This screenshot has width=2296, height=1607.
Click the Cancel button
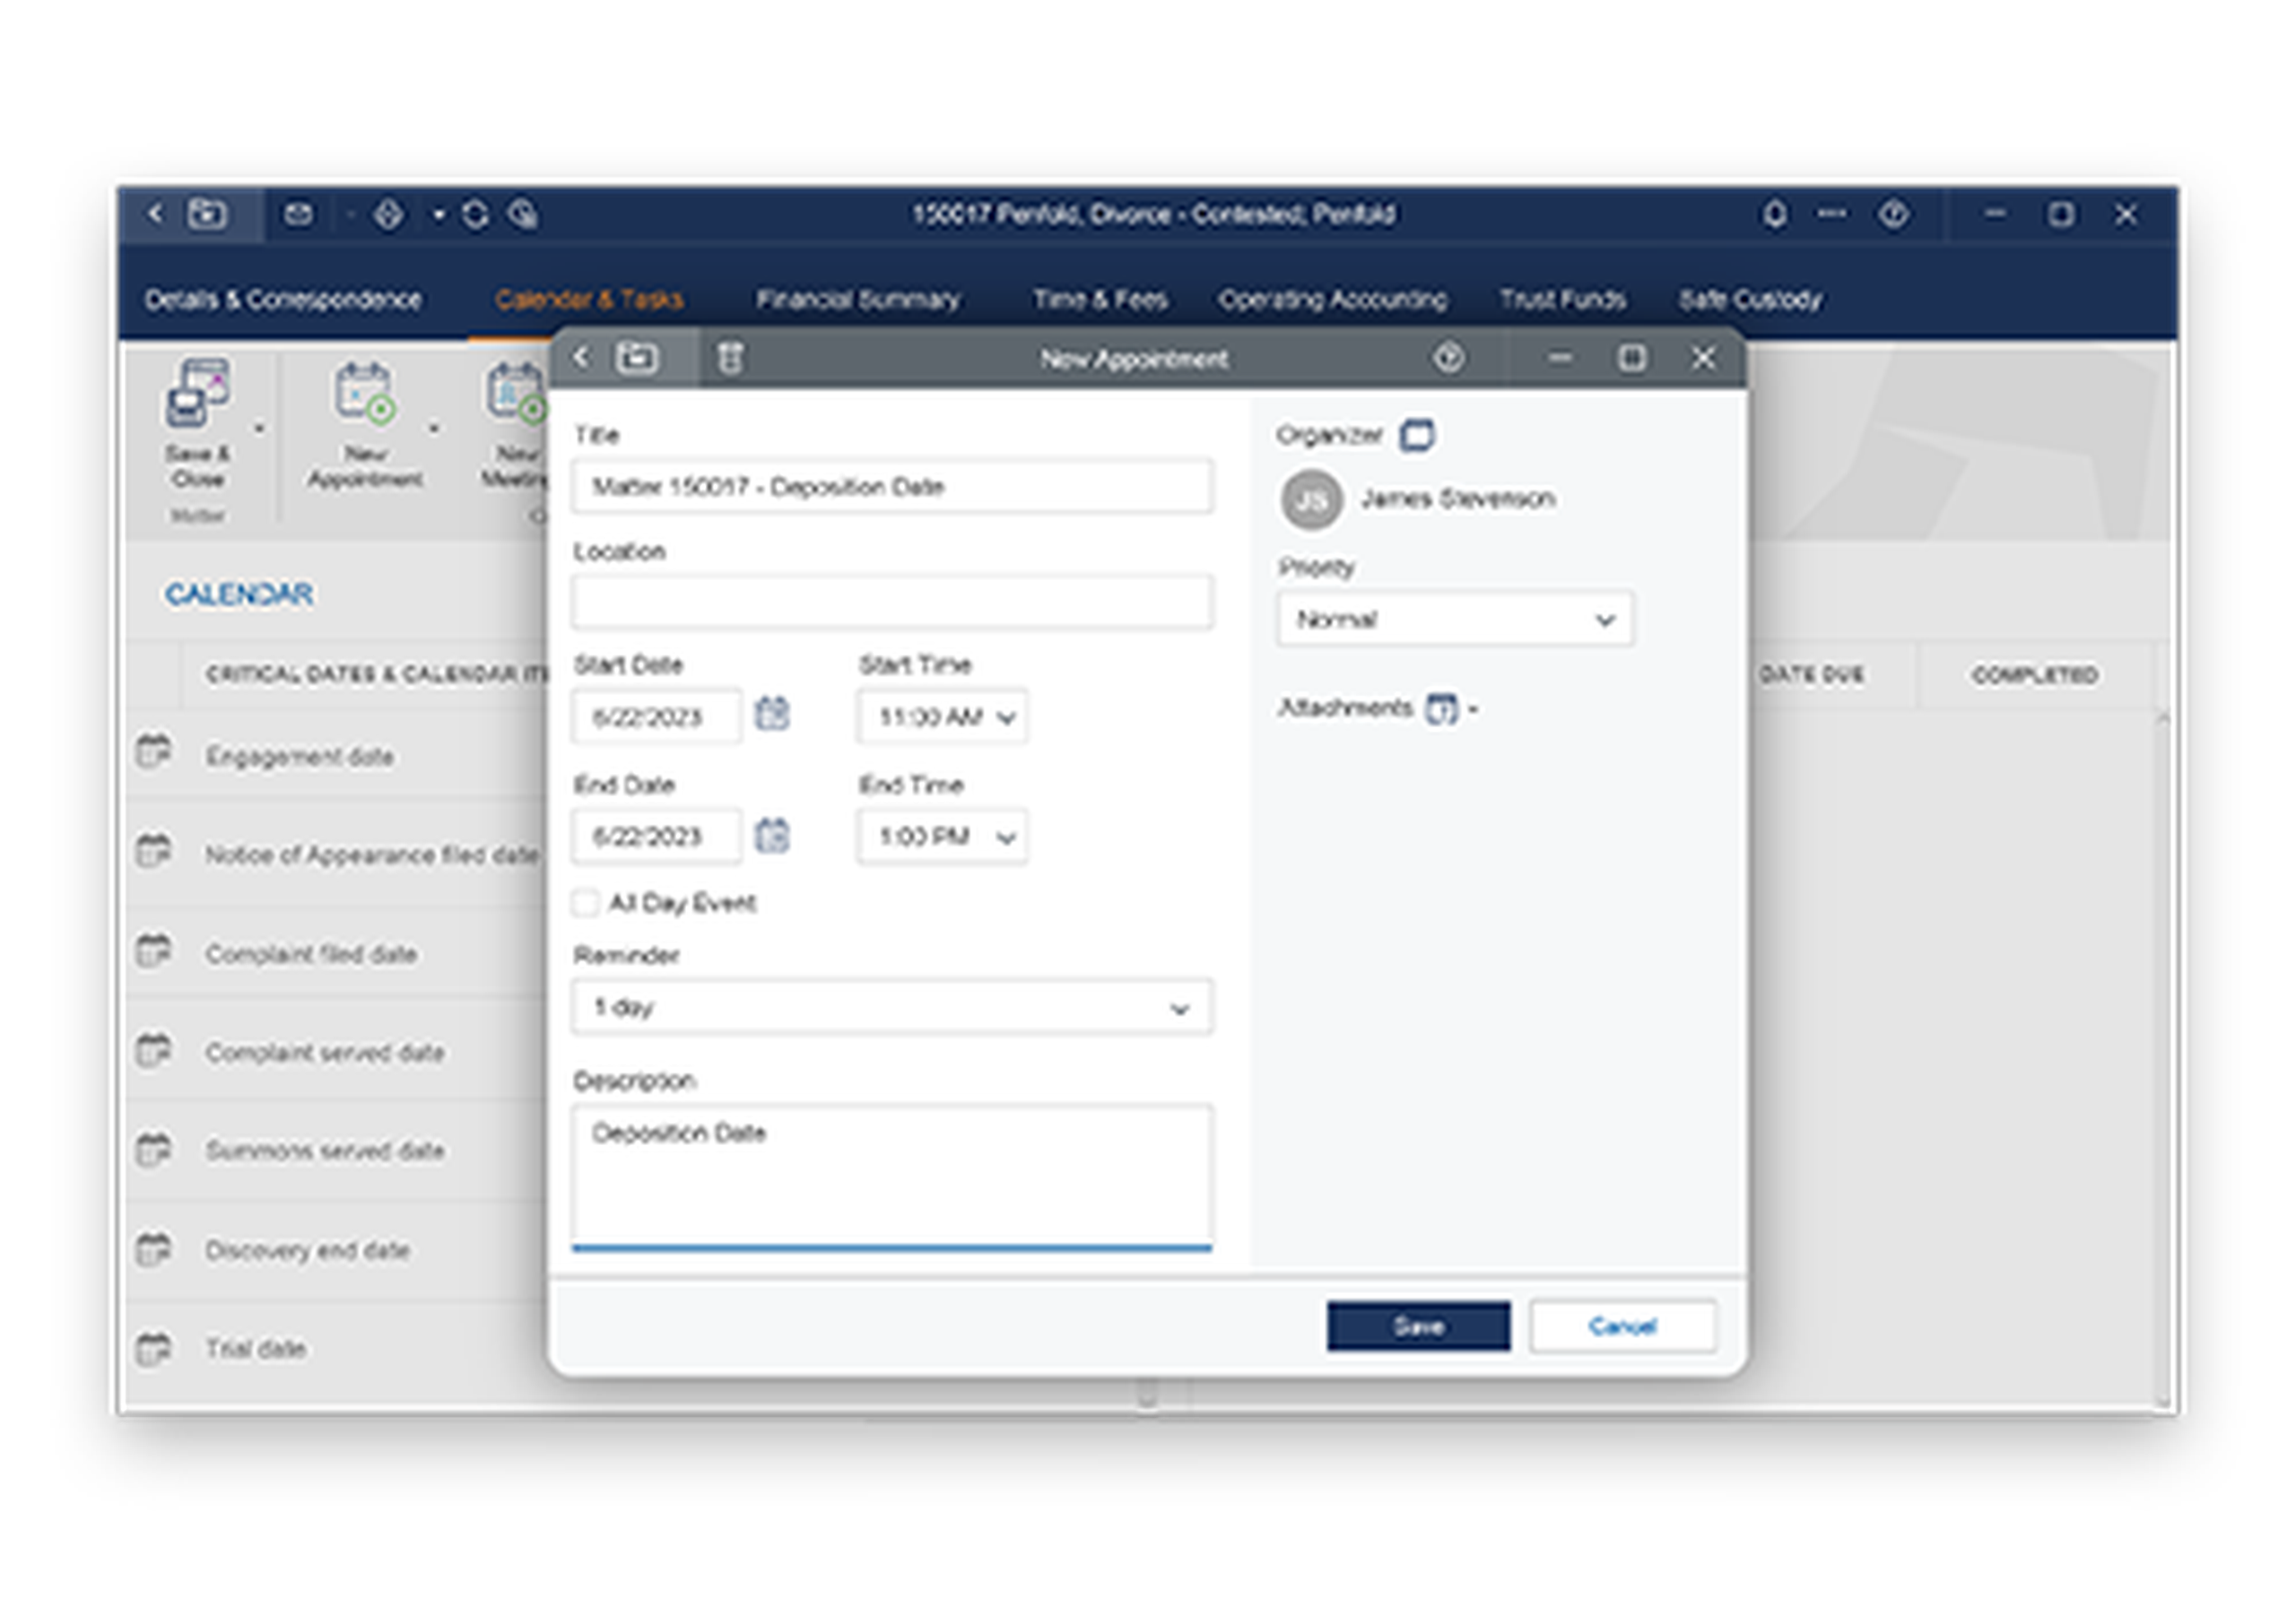coord(1622,1326)
